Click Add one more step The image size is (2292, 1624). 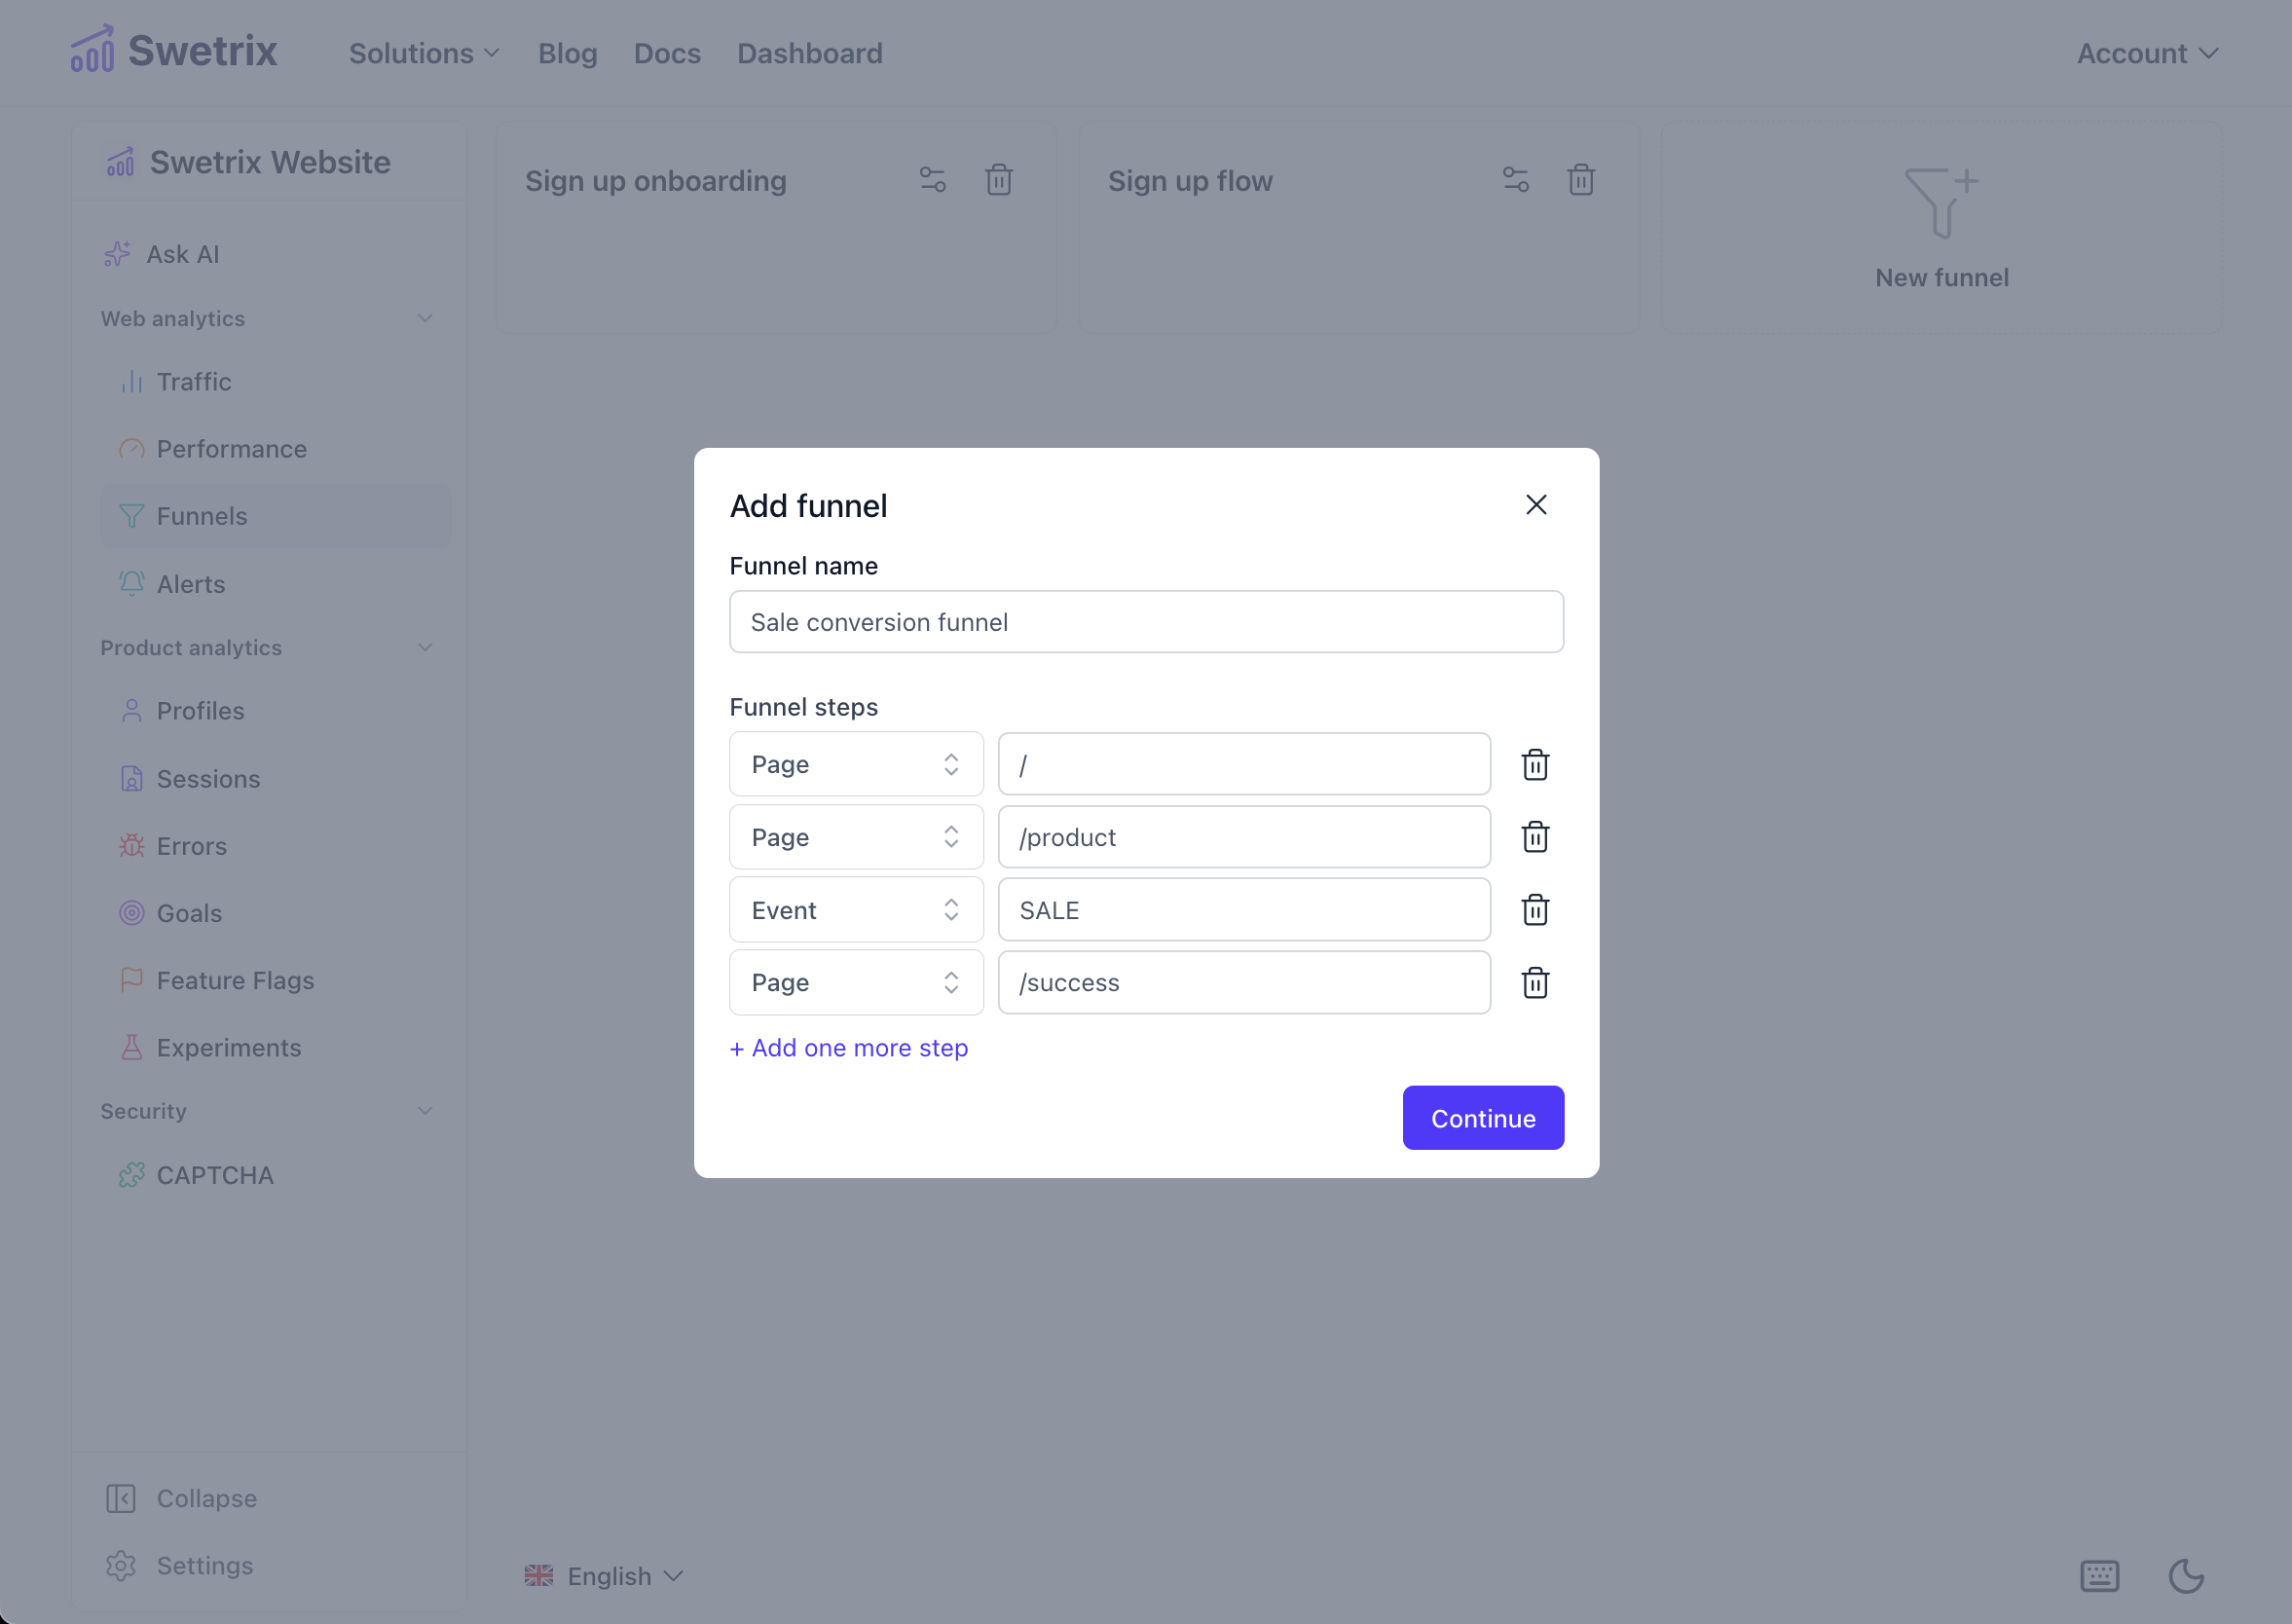click(847, 1047)
